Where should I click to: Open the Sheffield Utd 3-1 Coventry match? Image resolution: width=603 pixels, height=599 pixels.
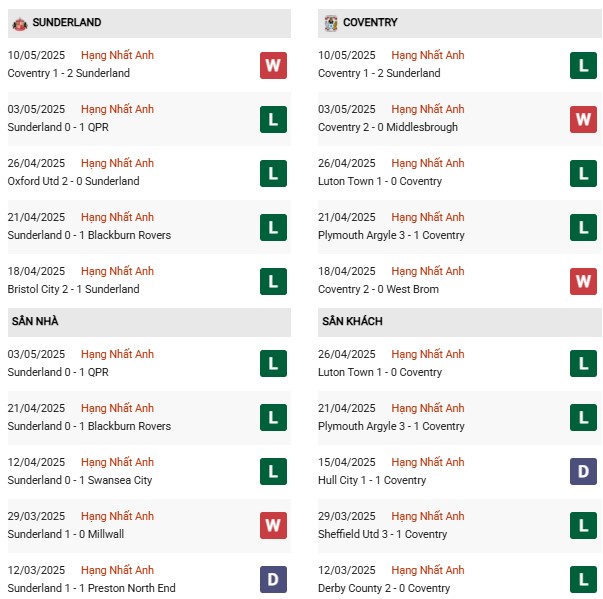(382, 534)
